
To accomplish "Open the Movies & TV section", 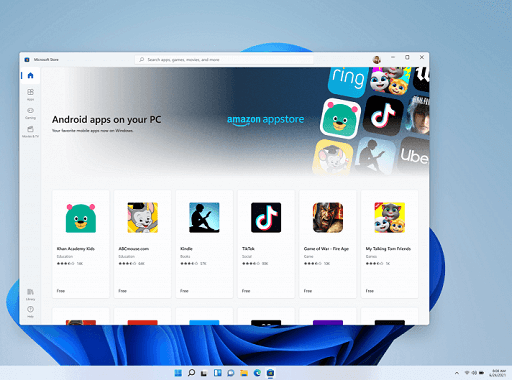I will point(30,132).
